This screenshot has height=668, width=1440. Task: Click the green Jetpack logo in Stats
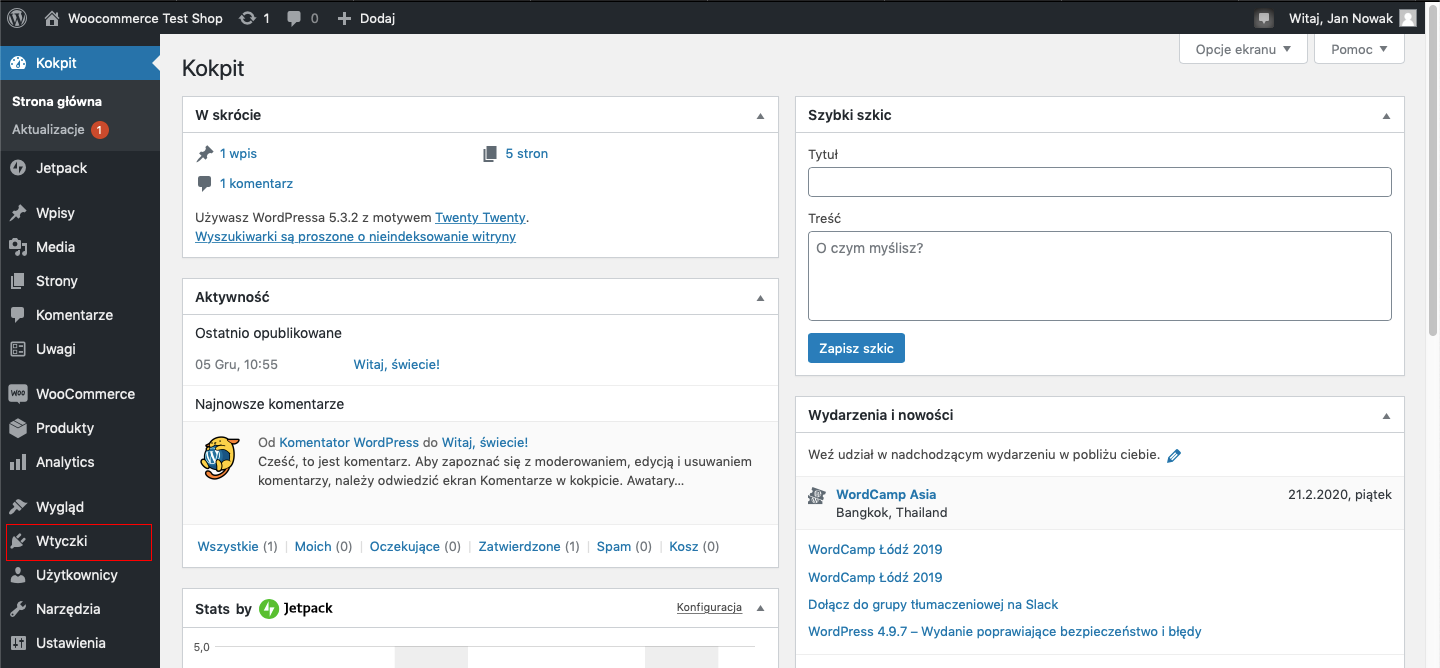tap(269, 608)
